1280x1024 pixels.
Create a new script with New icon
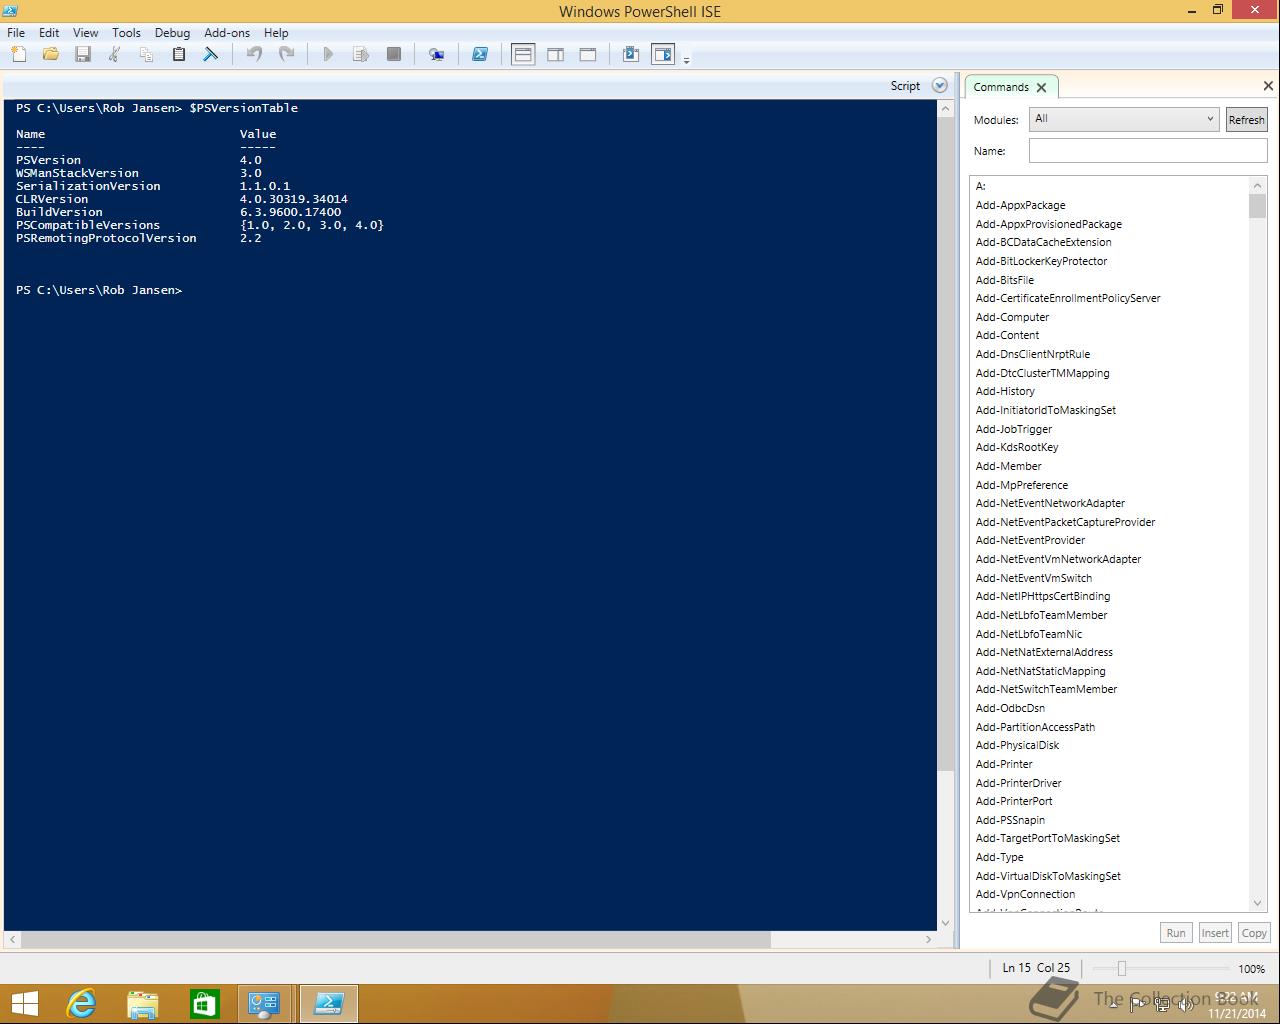pyautogui.click(x=18, y=55)
